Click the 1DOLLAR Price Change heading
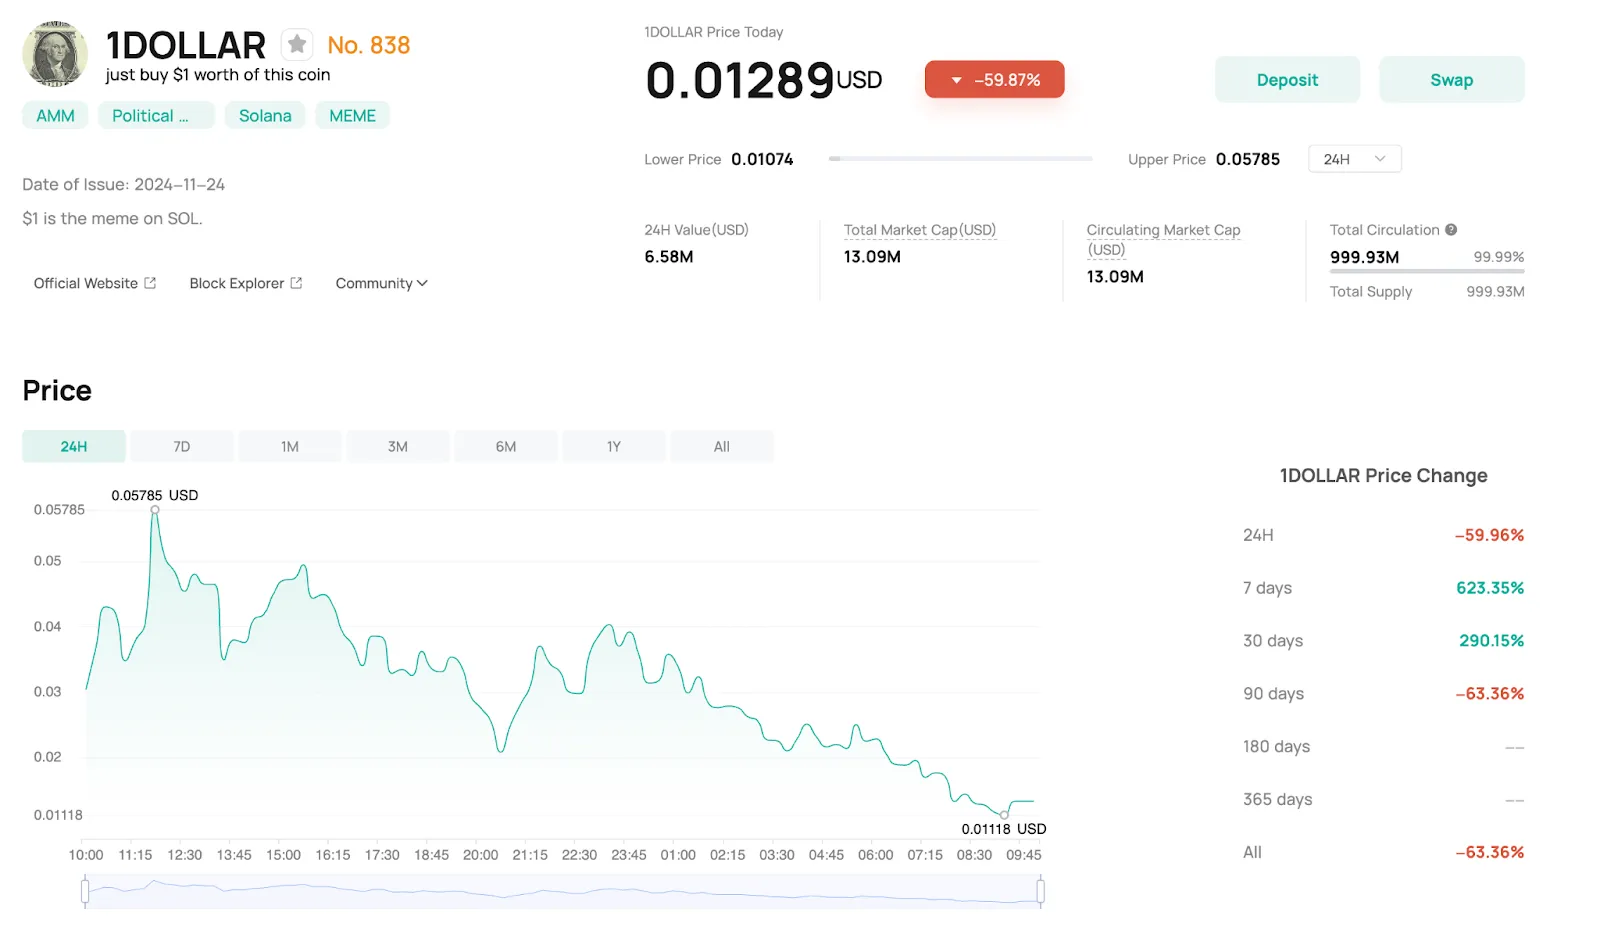This screenshot has width=1600, height=934. click(x=1384, y=476)
